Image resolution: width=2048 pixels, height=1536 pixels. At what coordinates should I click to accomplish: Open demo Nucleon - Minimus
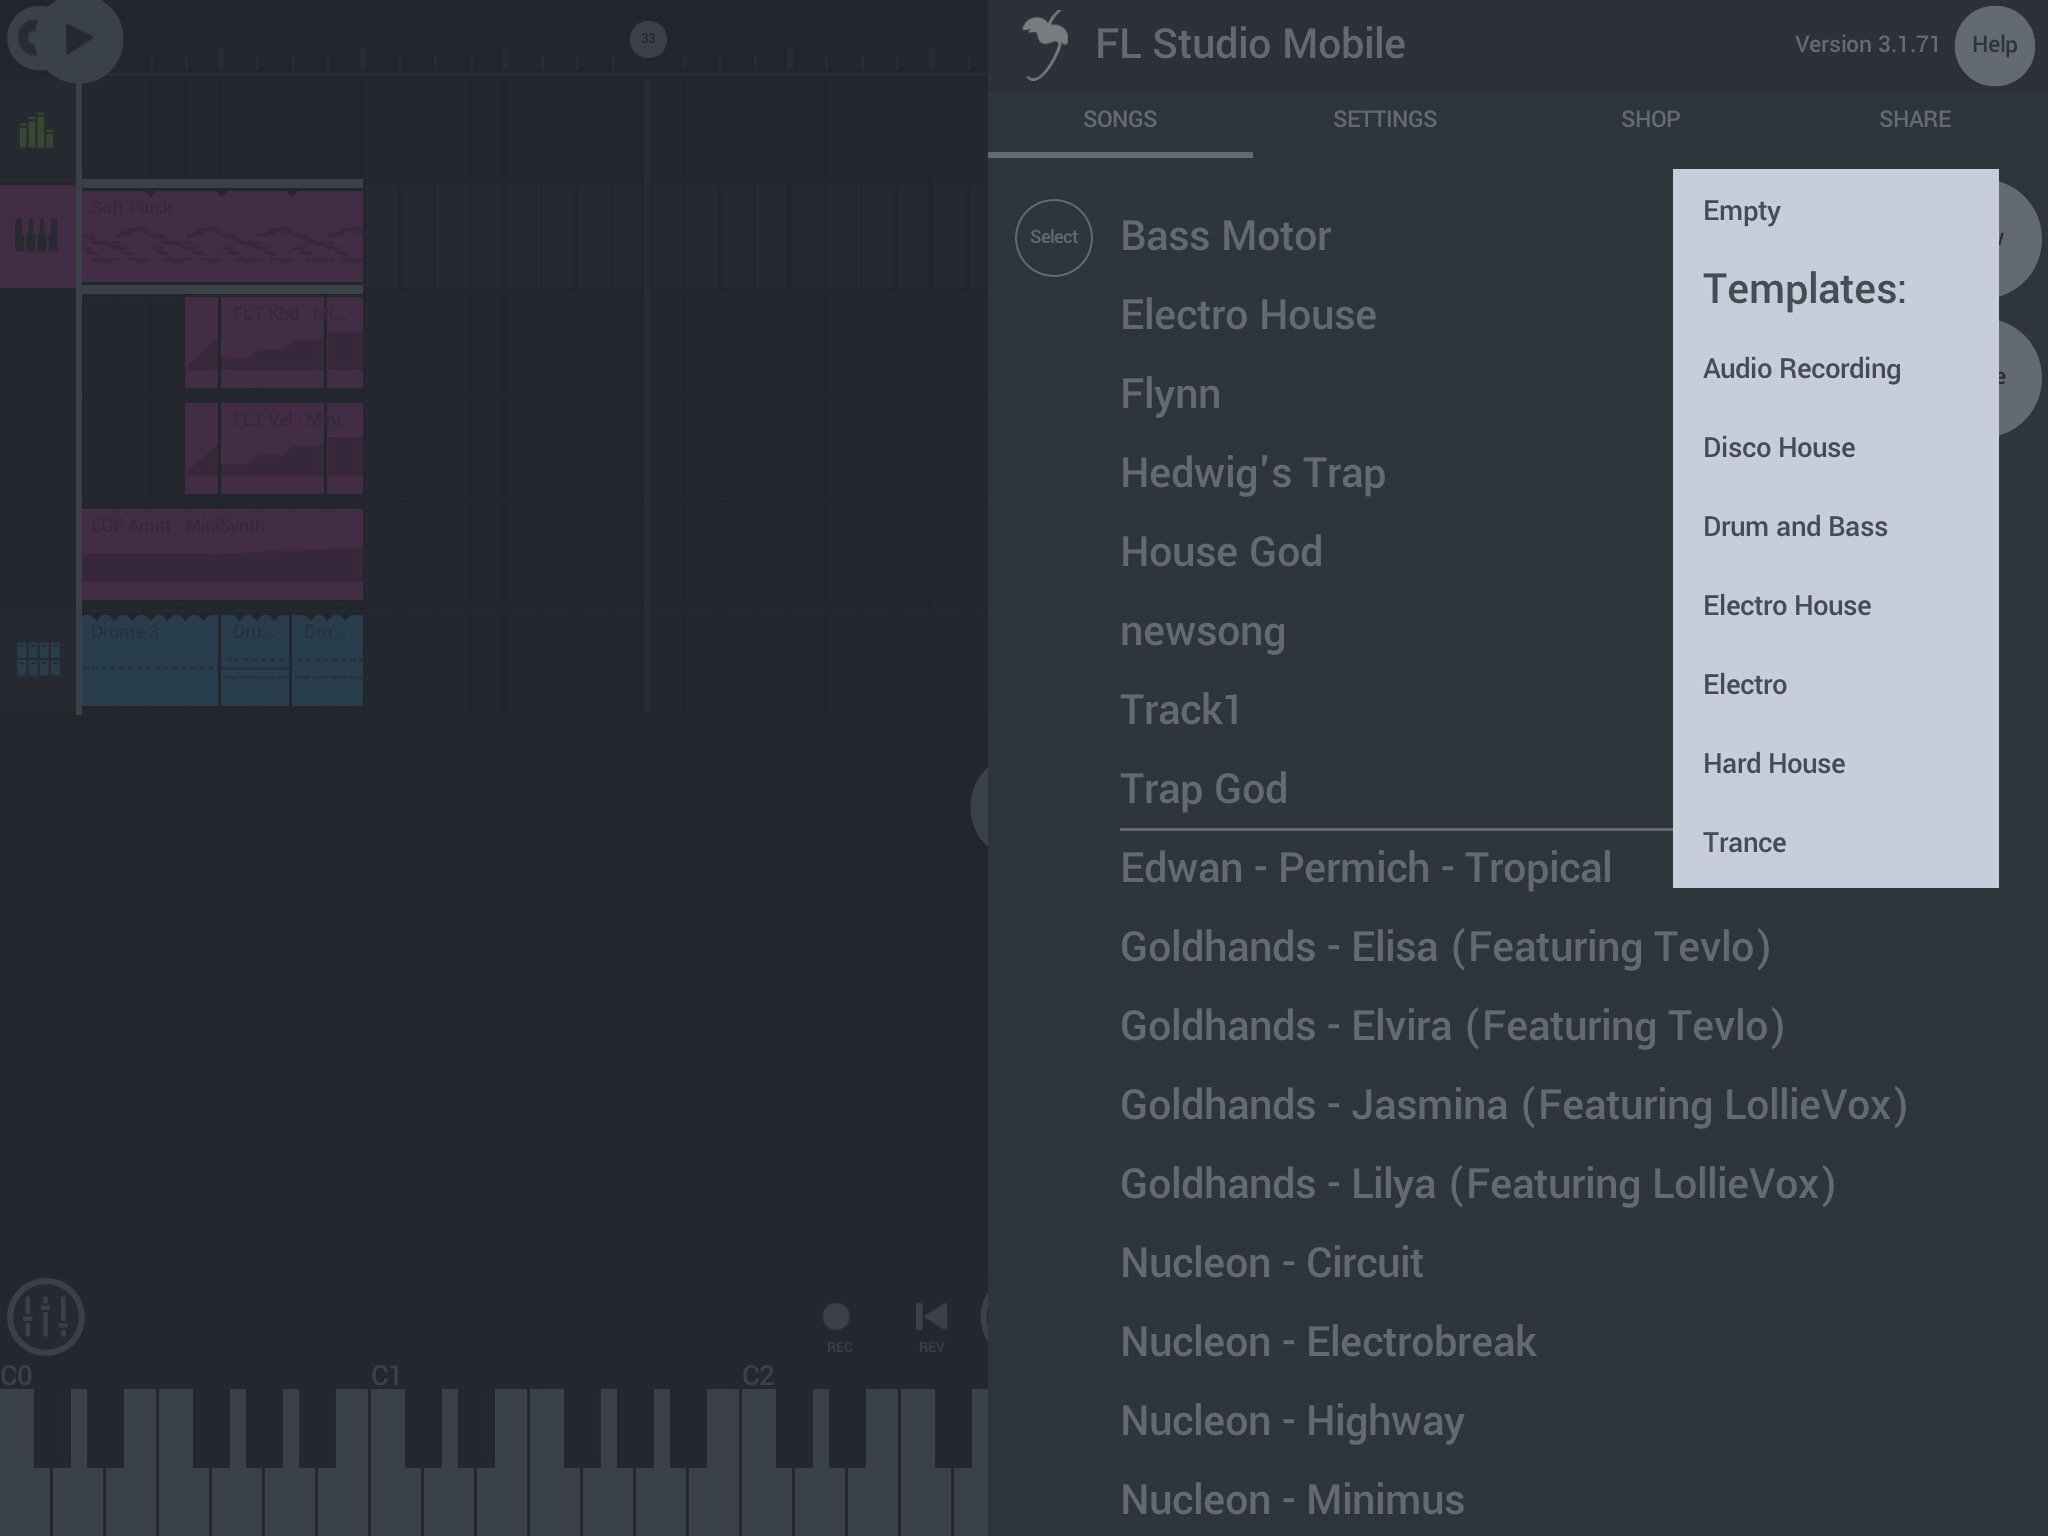coord(1292,1501)
